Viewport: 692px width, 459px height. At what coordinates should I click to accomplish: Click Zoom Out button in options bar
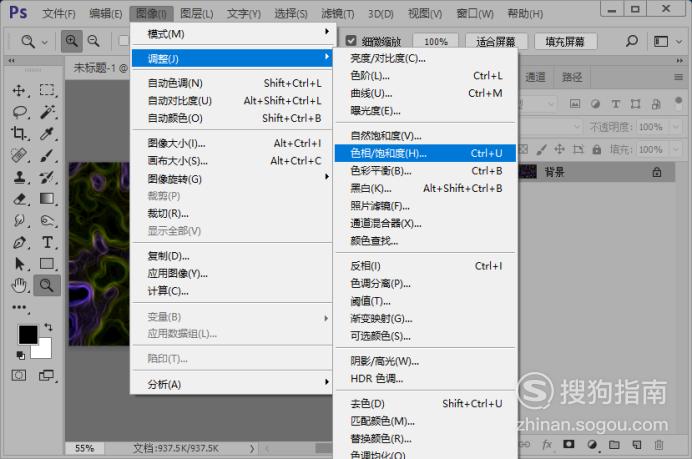94,41
